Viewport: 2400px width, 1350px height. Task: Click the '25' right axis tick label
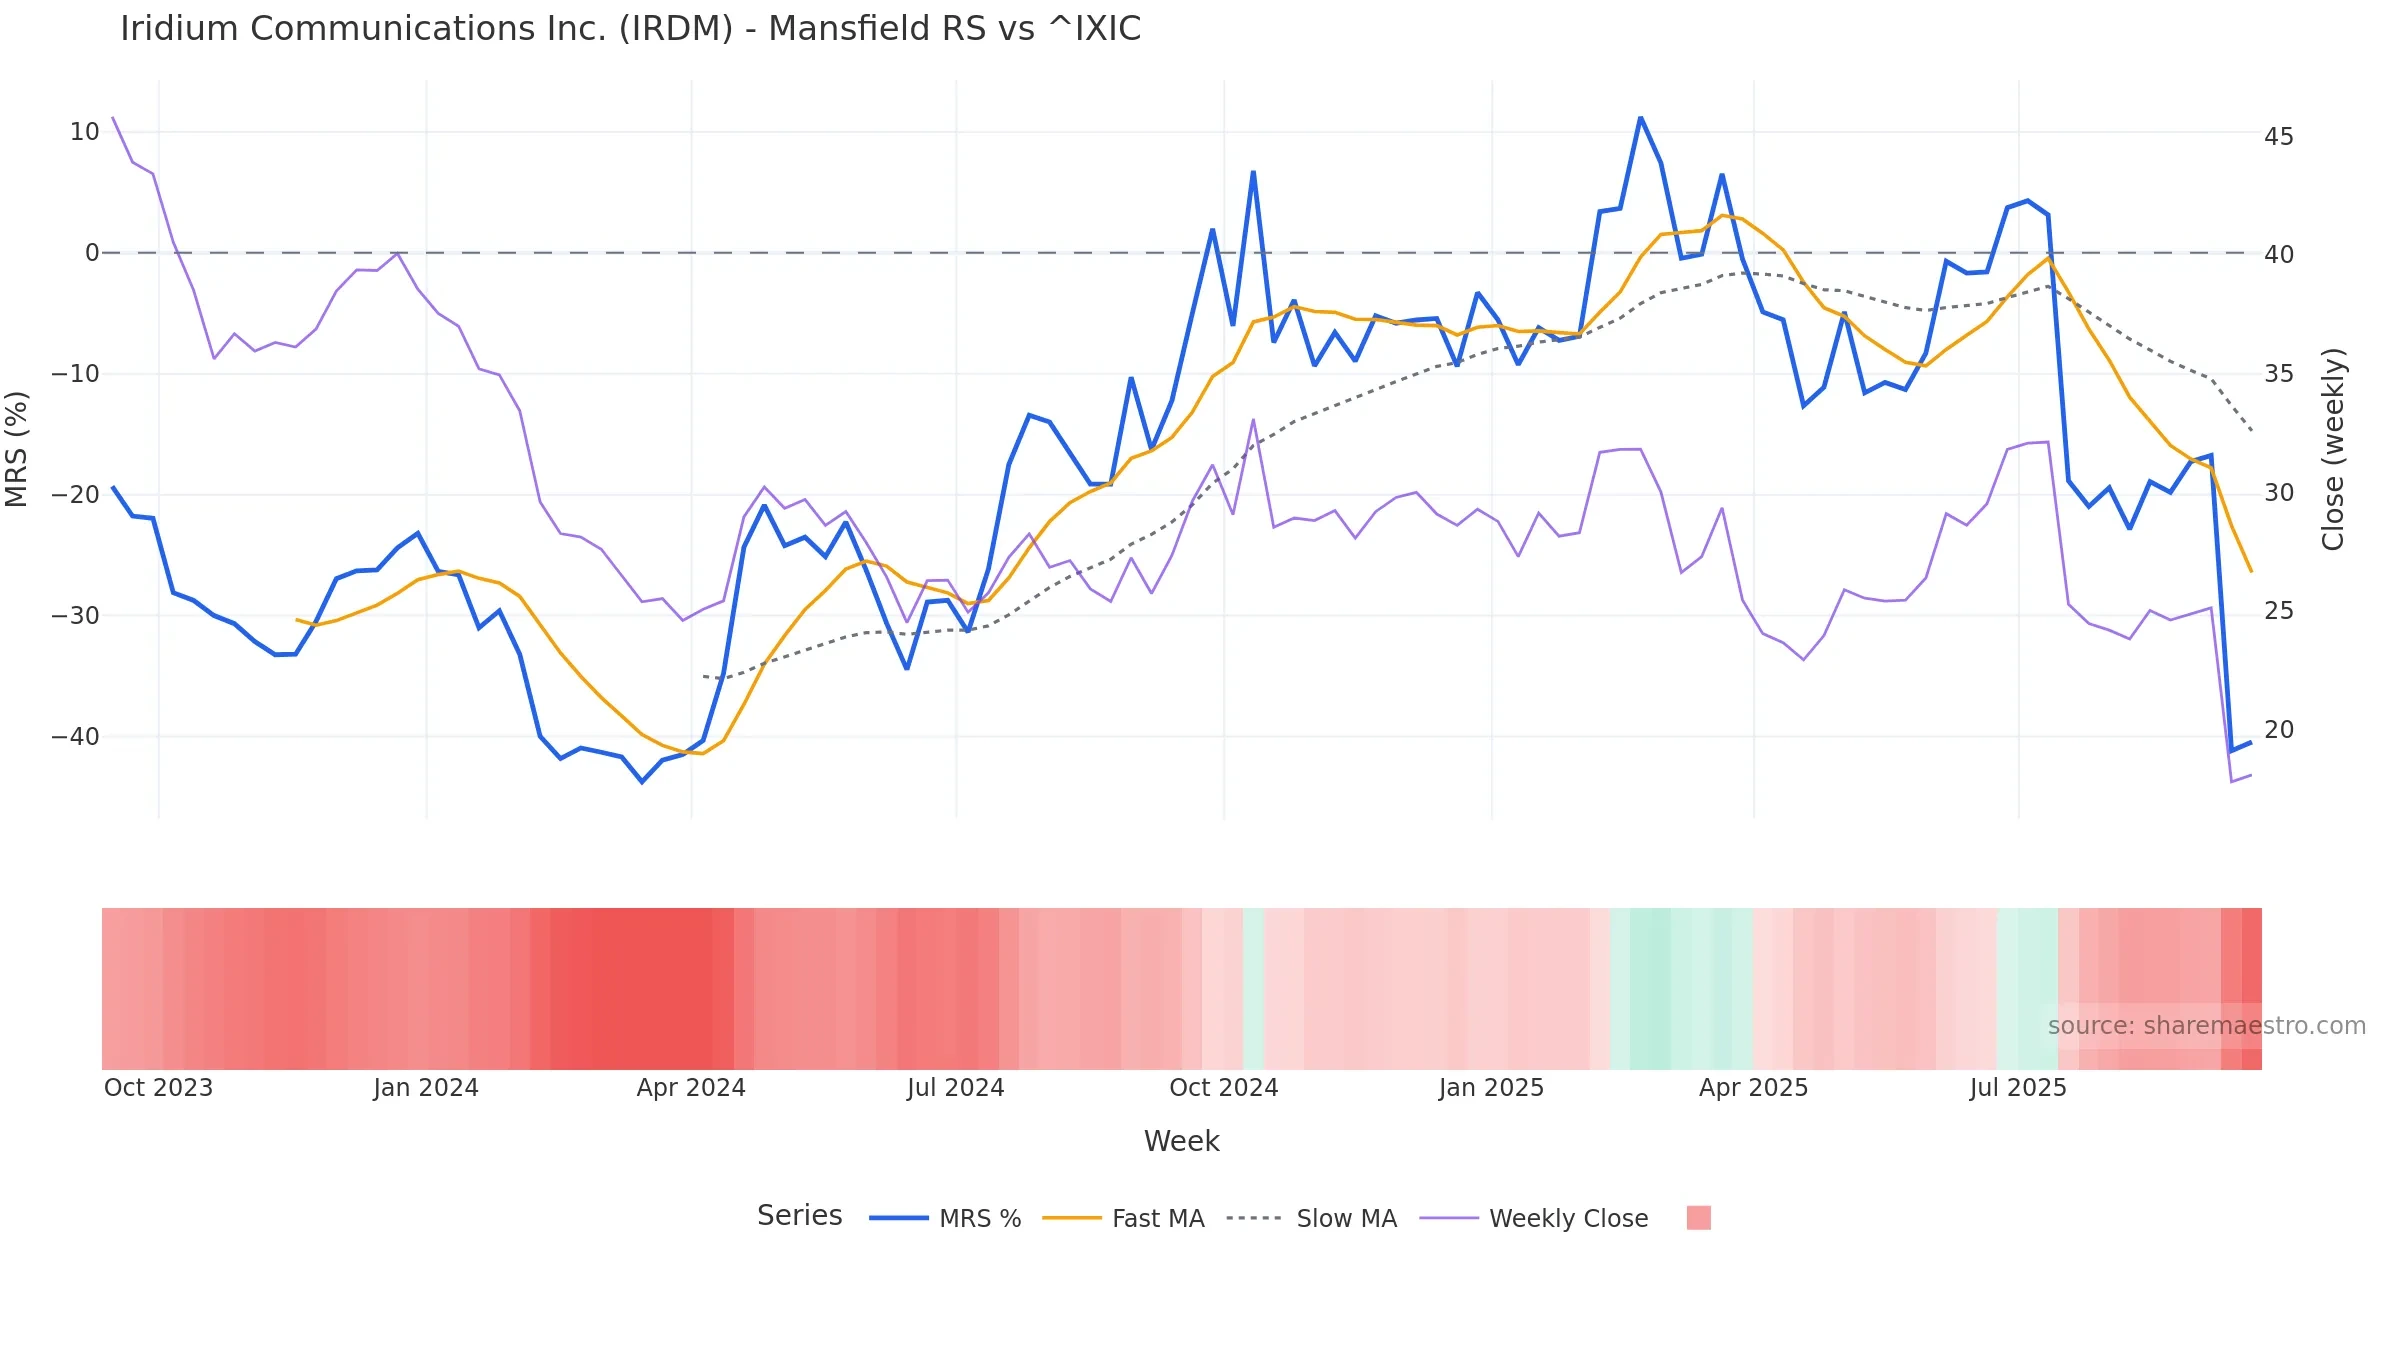[x=2279, y=611]
